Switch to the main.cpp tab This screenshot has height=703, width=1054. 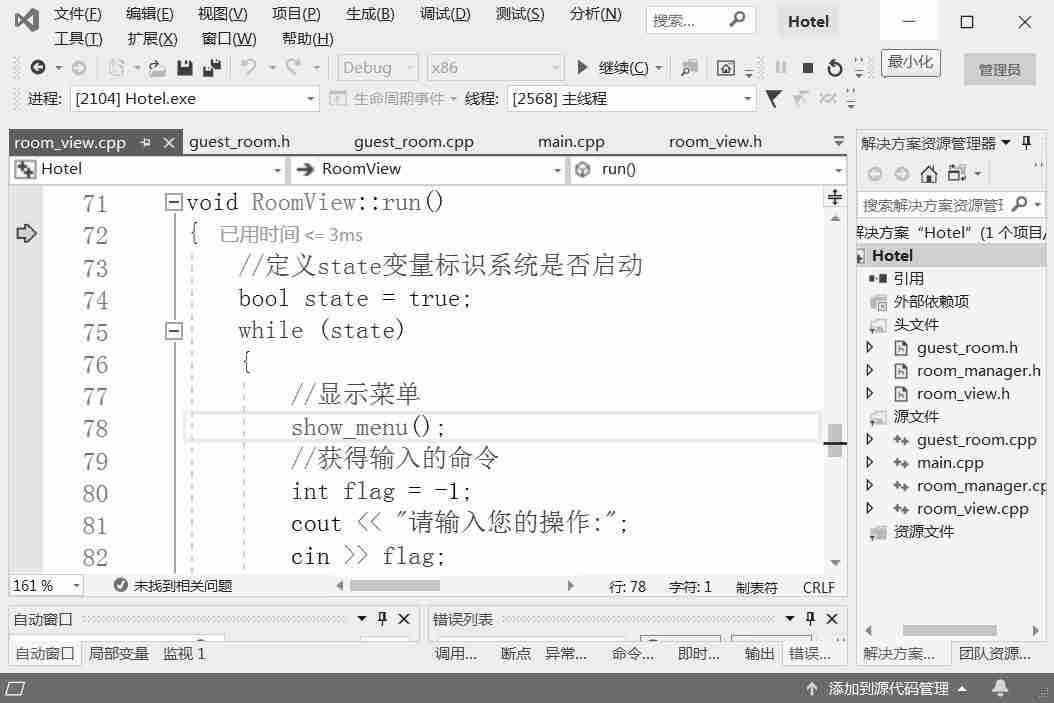point(571,142)
